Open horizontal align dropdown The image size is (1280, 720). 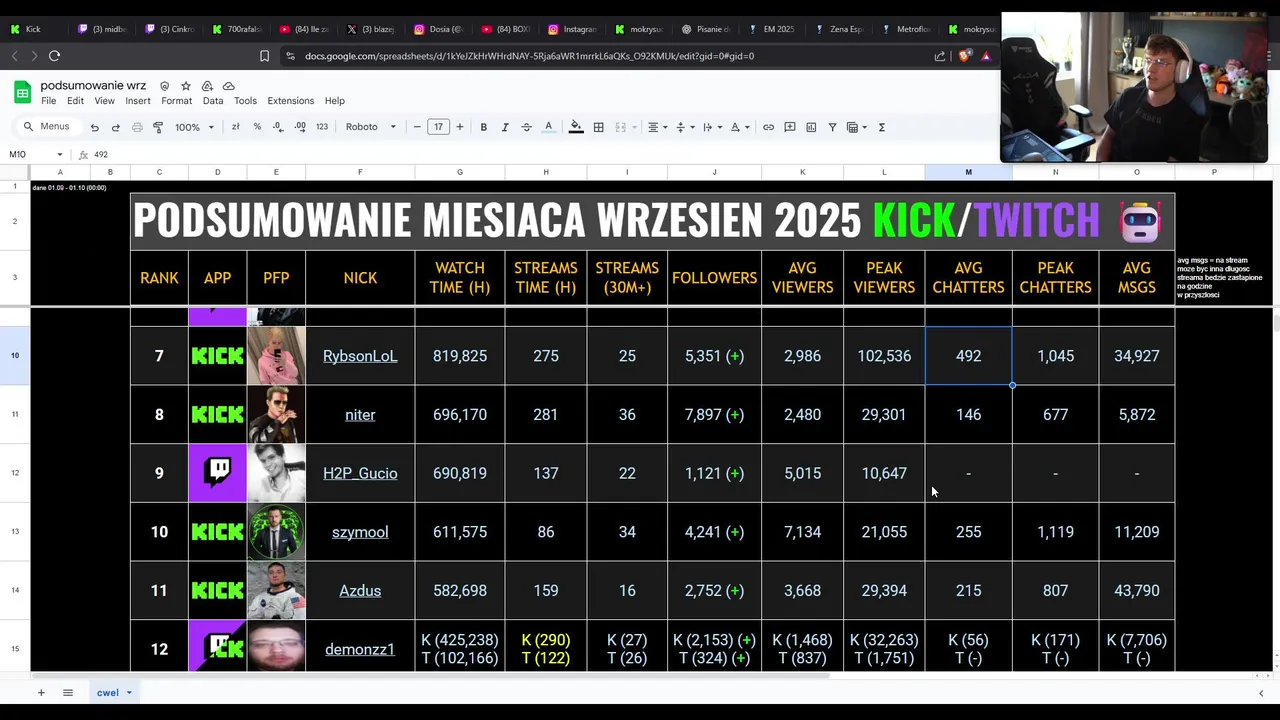[657, 127]
